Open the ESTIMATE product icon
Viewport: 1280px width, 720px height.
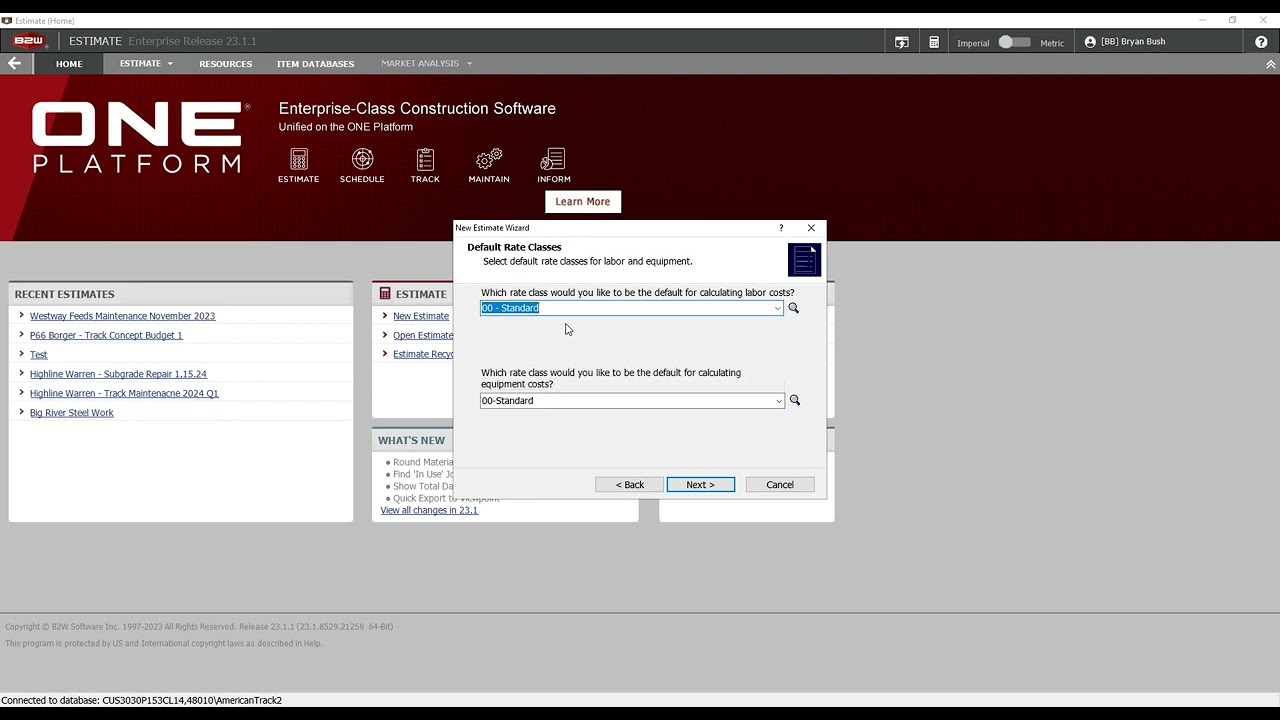tap(298, 166)
